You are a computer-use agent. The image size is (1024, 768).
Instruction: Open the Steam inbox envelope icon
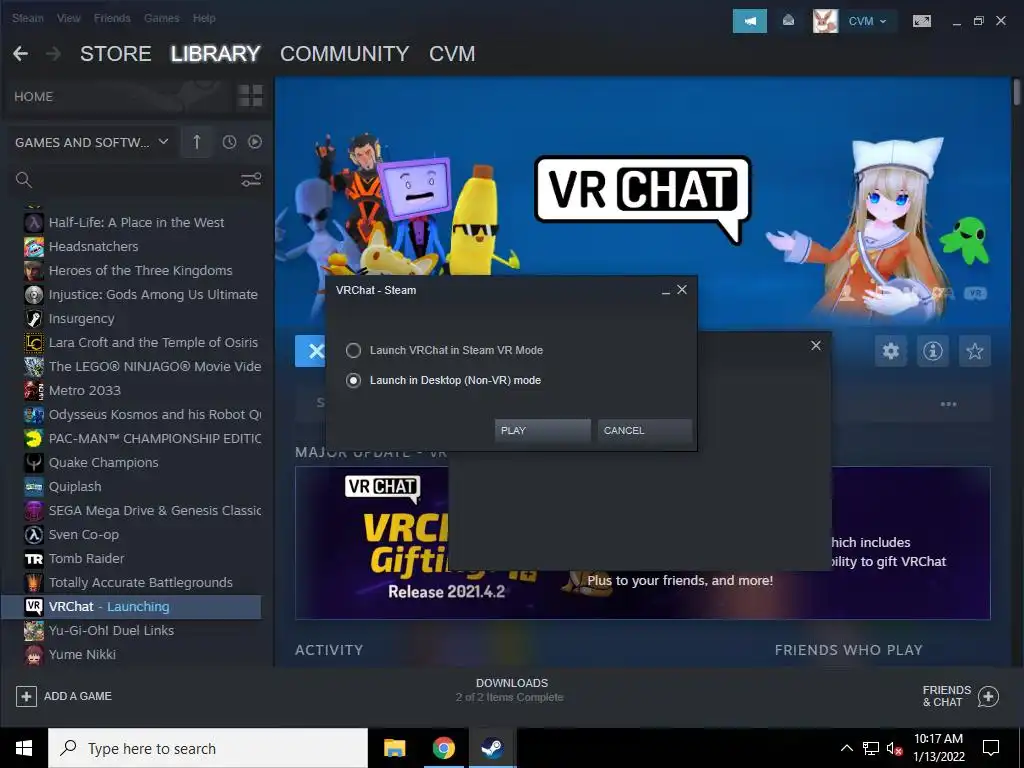pos(788,21)
